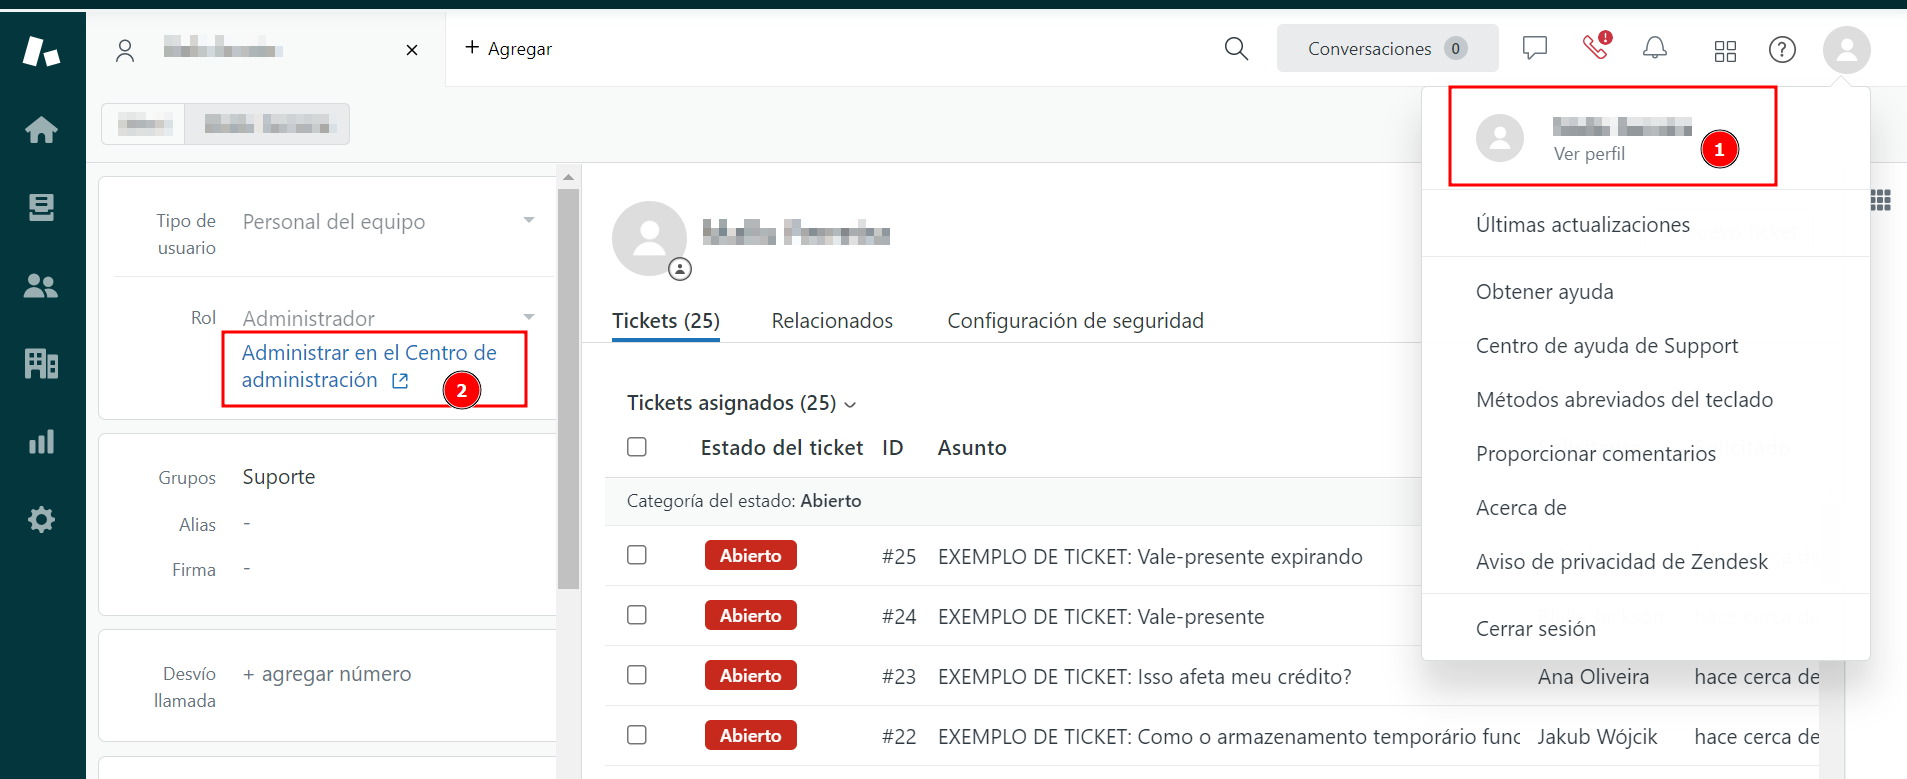This screenshot has height=779, width=1907.
Task: Open the Zendesk Talk phone icon
Action: (1595, 48)
